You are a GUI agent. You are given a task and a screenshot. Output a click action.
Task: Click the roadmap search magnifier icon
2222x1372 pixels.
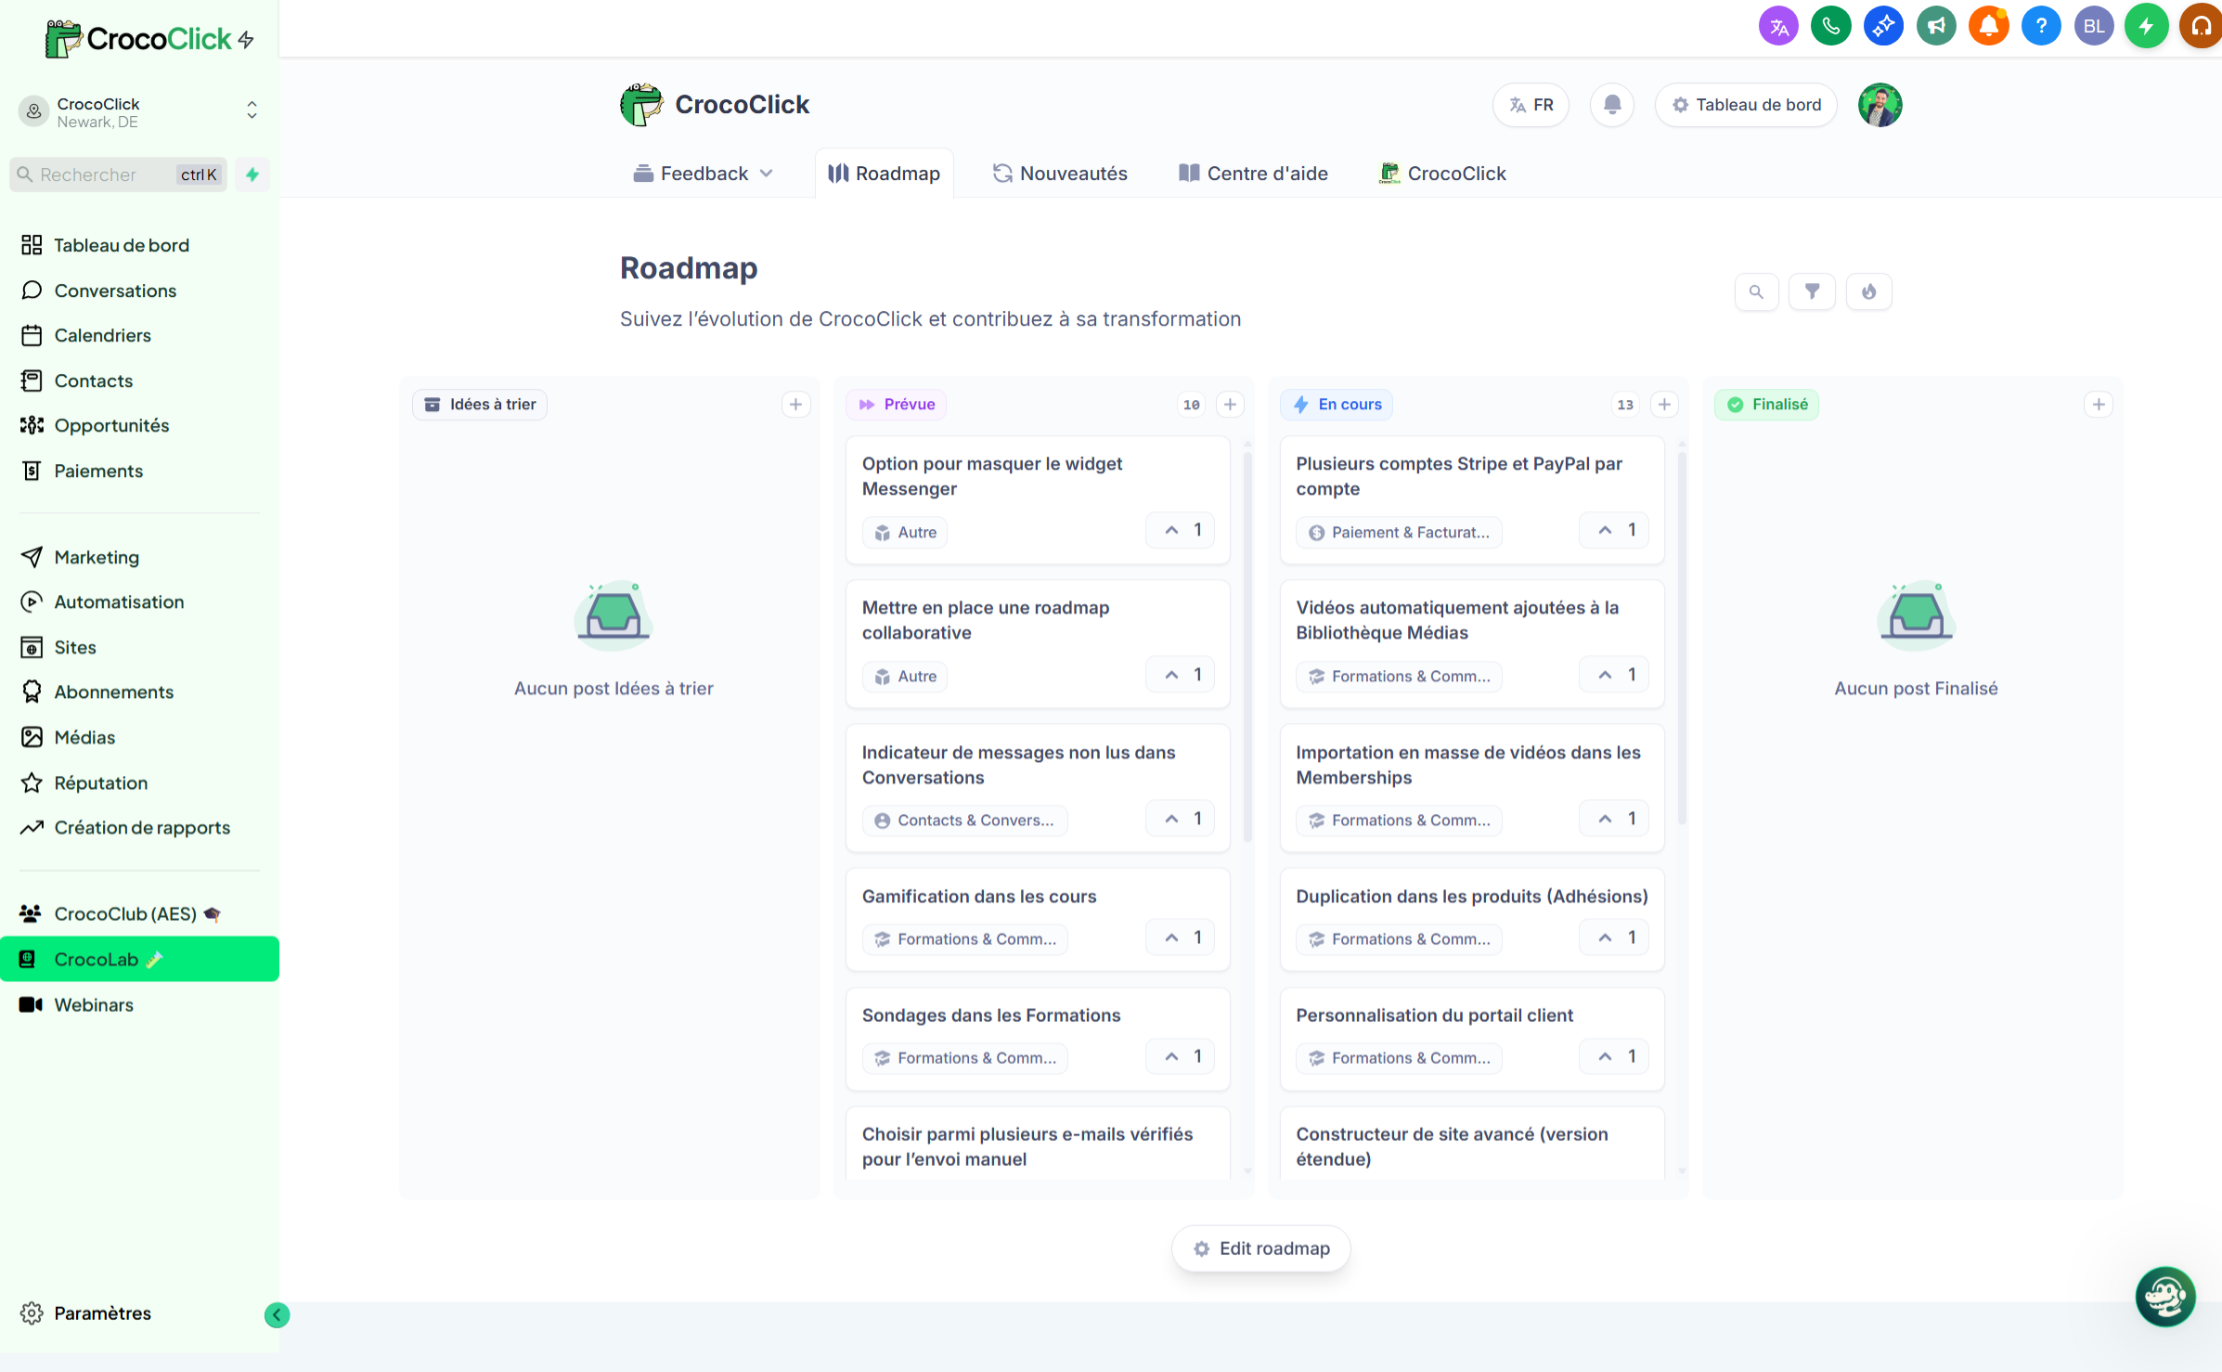click(x=1756, y=292)
